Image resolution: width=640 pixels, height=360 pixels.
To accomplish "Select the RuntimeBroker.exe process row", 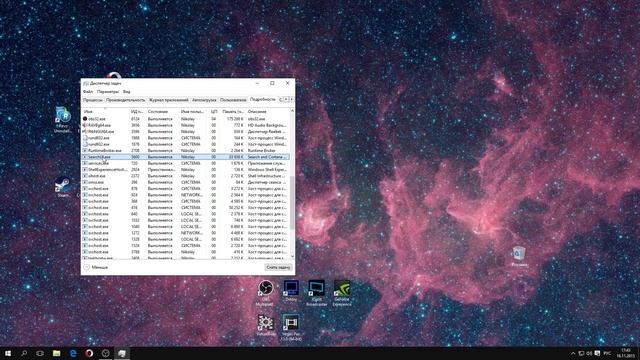I will [186, 151].
